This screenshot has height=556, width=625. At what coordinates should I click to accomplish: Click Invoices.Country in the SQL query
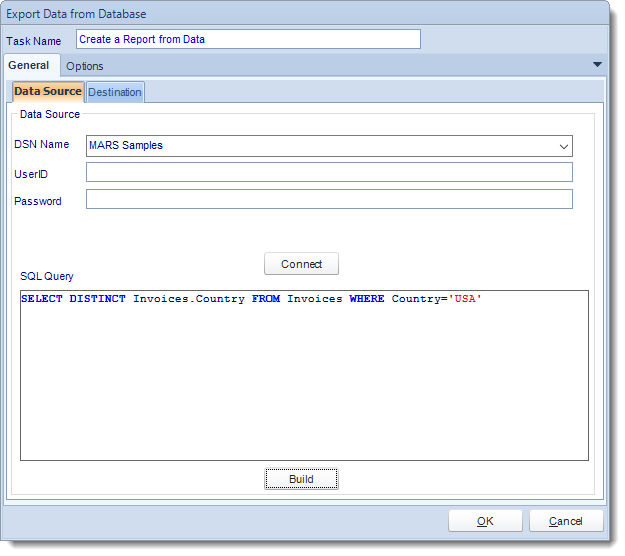[189, 299]
